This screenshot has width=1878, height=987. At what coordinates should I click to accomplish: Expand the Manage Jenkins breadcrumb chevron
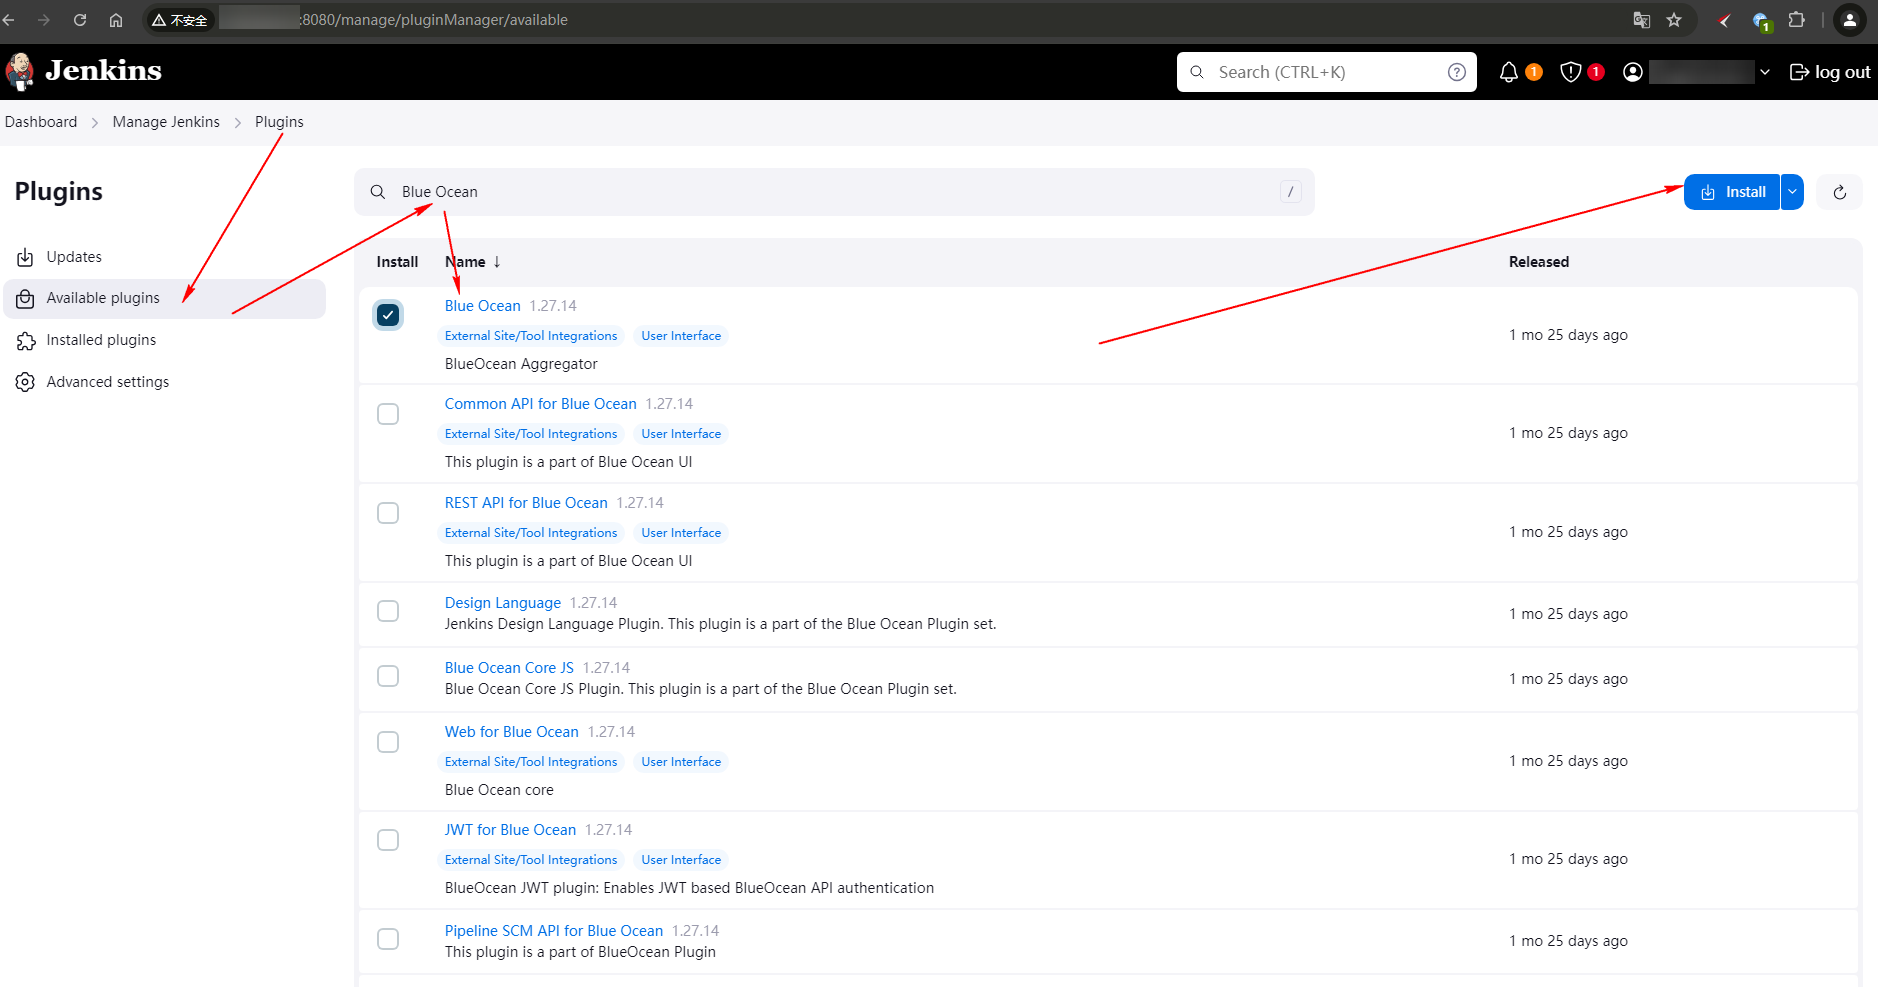coord(238,122)
